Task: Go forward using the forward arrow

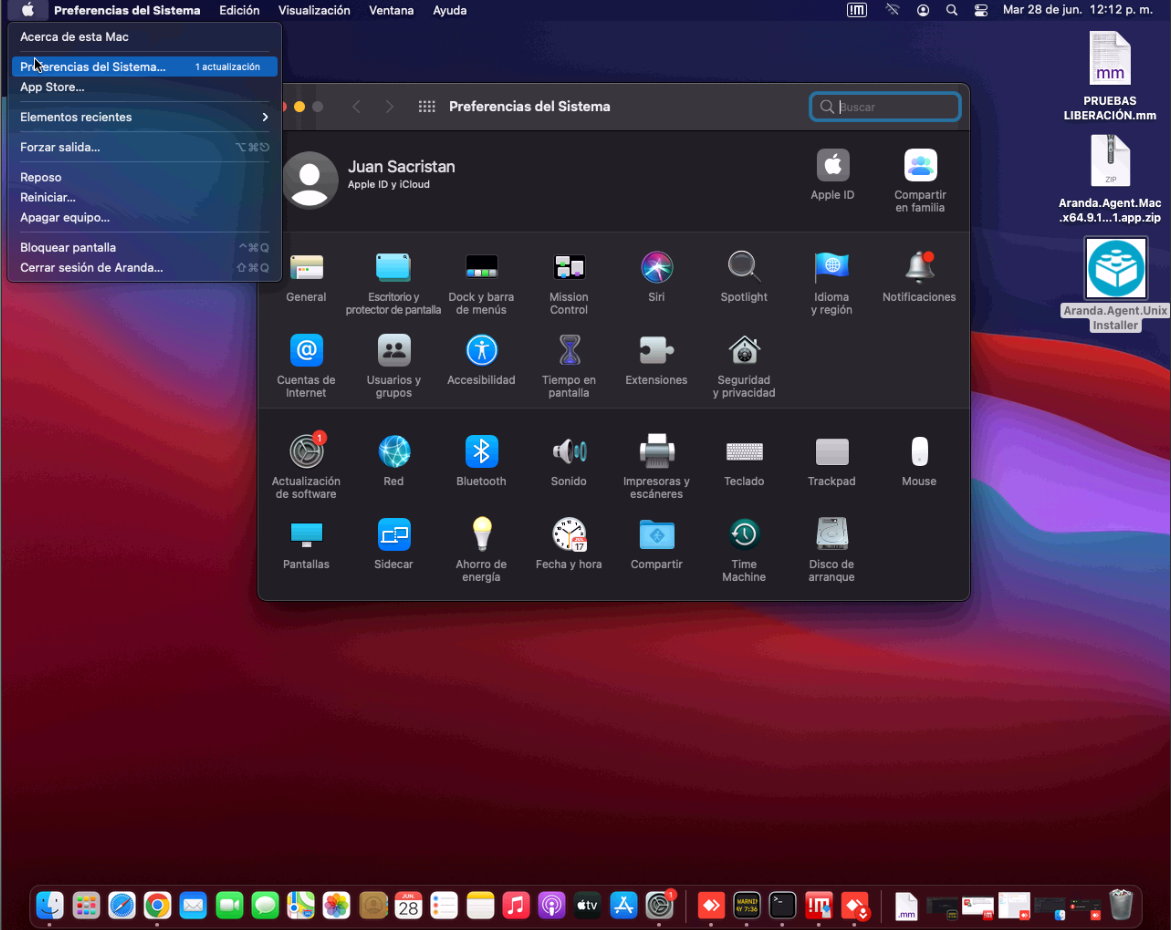Action: tap(389, 107)
